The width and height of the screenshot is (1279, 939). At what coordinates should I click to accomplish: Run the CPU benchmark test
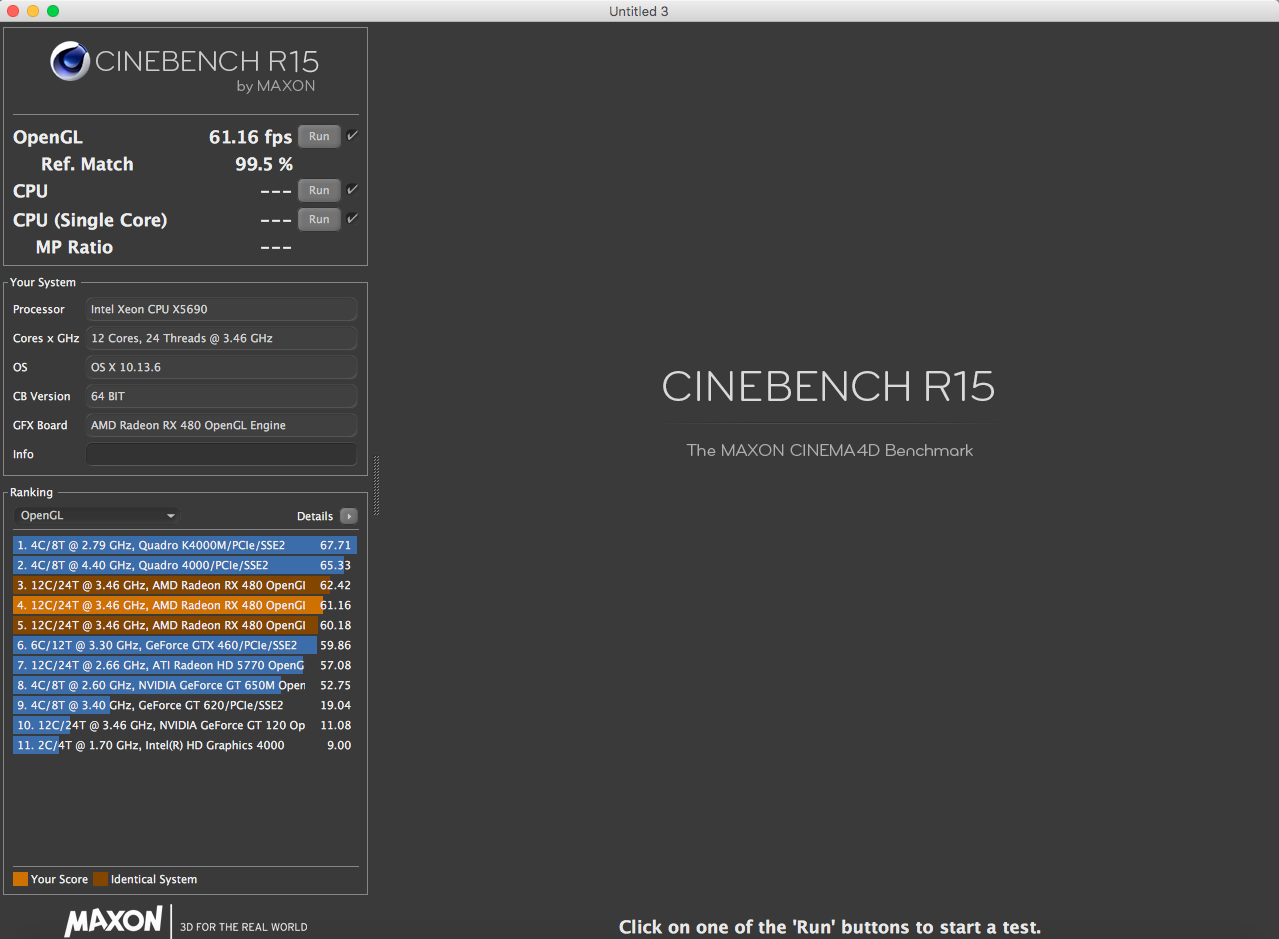pos(319,190)
